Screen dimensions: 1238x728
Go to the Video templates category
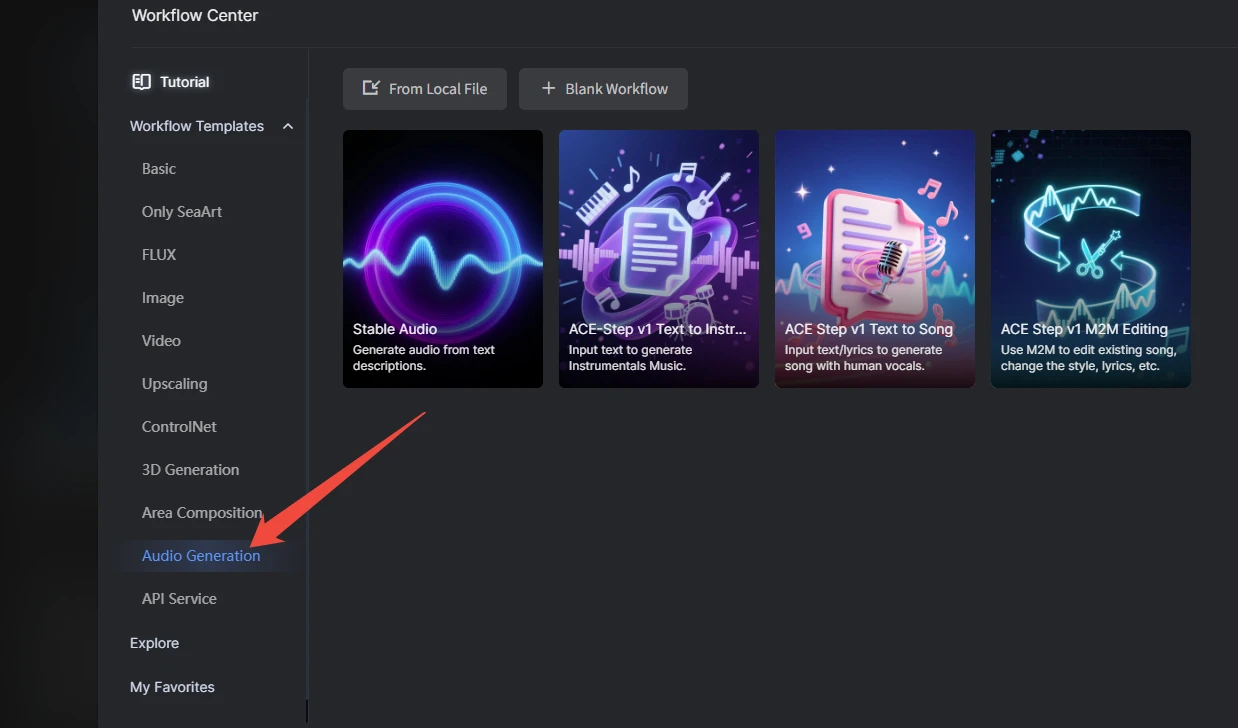[161, 341]
